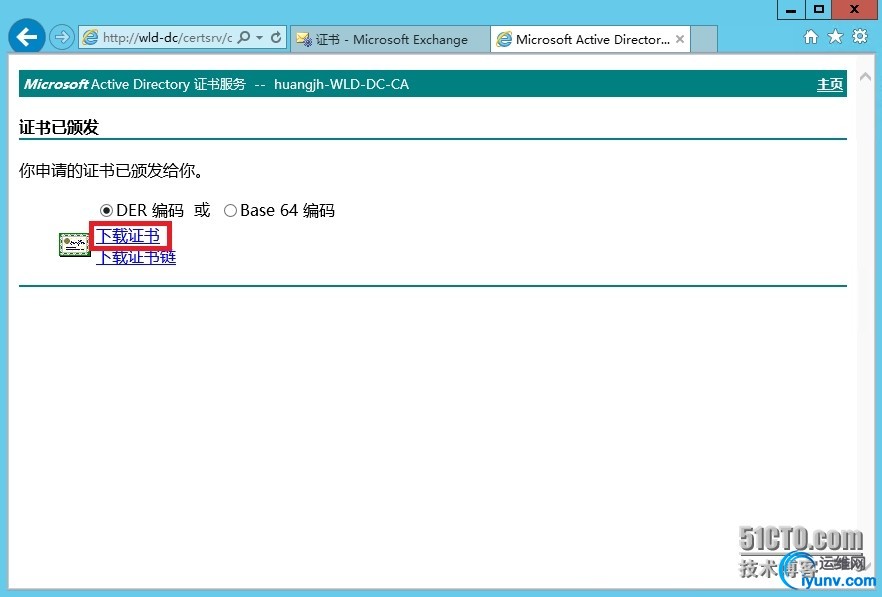
Task: Click the text 你申请的证书已颁发给你。
Action: pyautogui.click(x=111, y=170)
